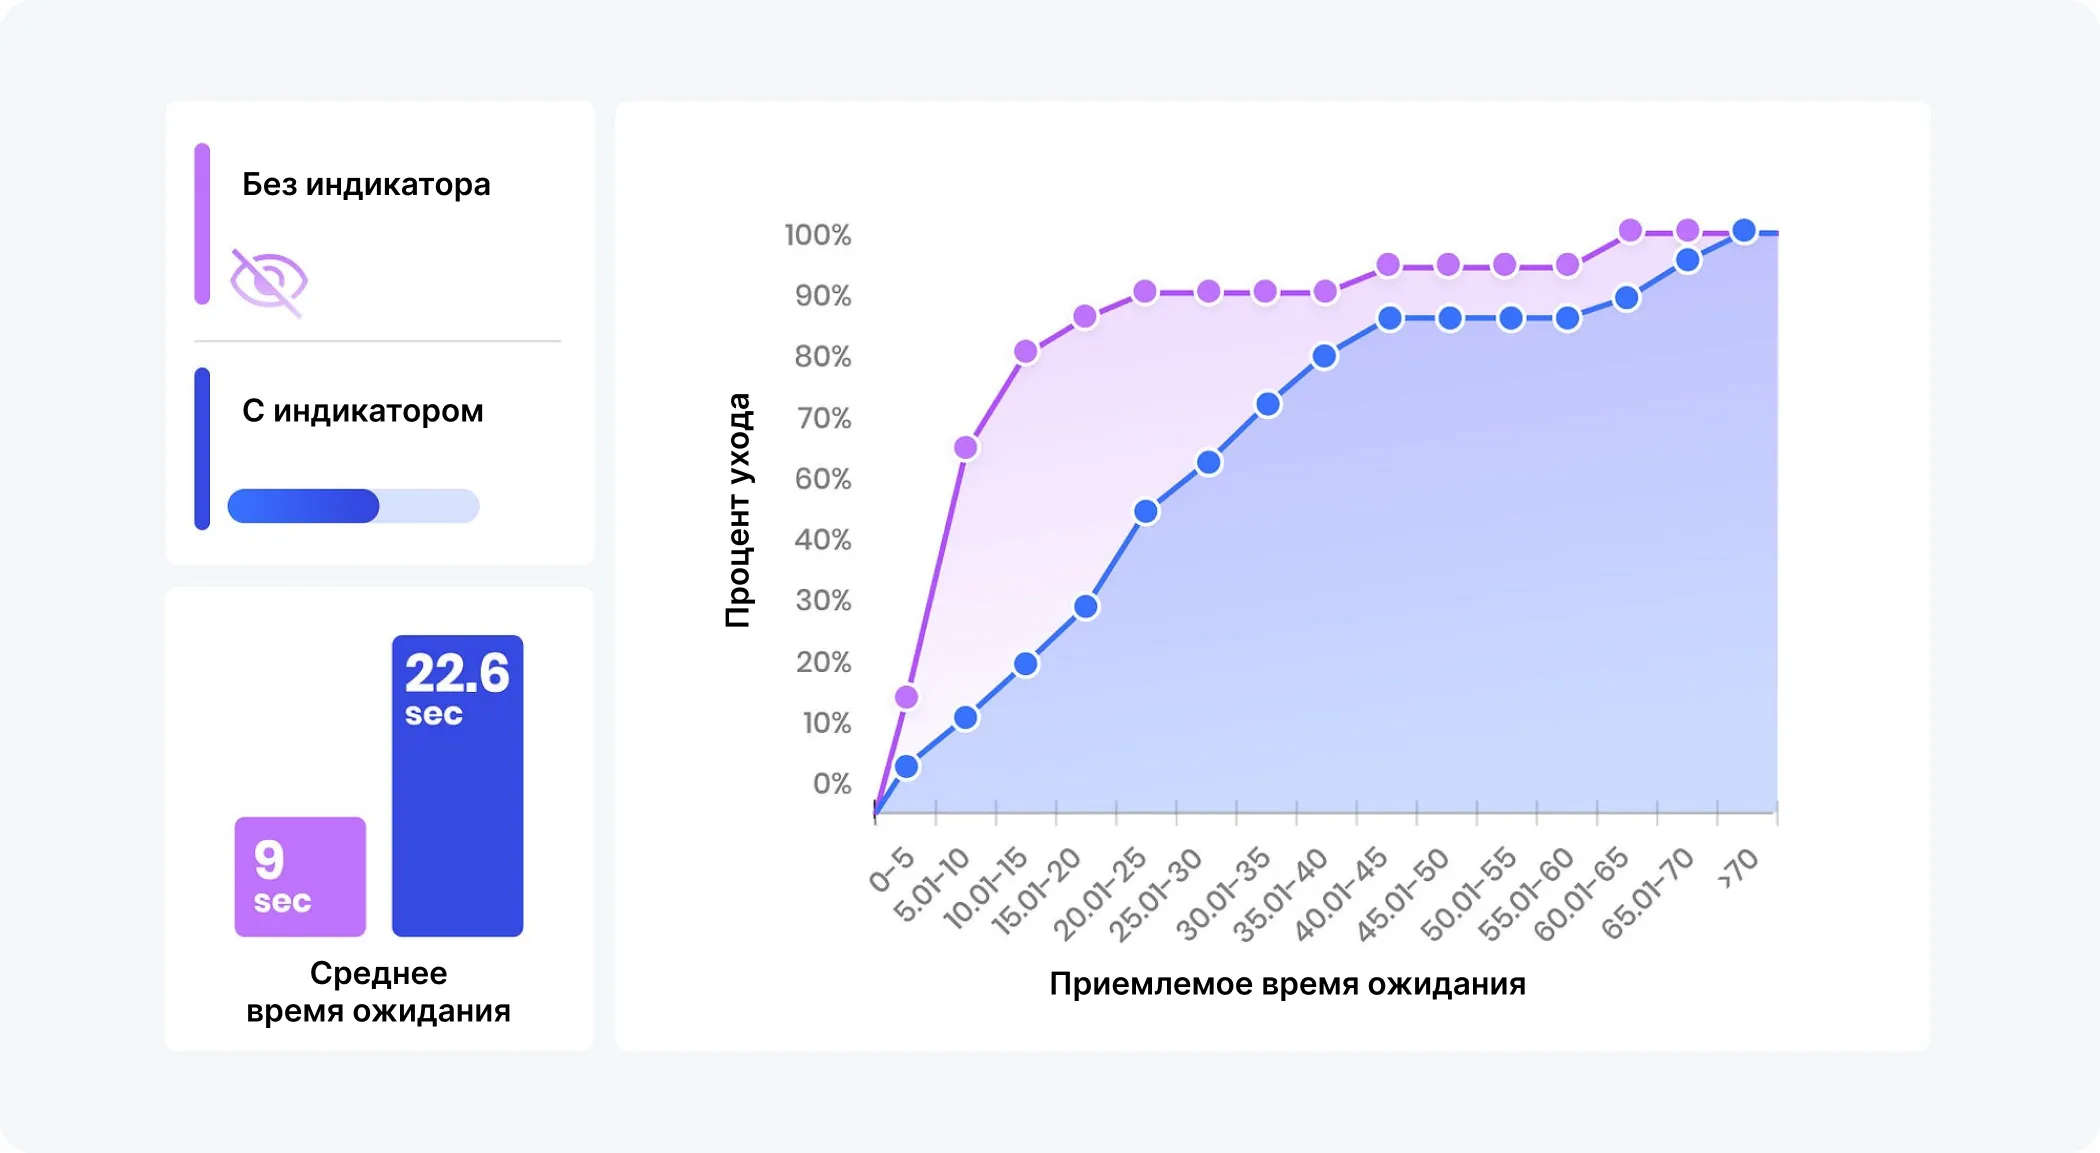
Task: Click the crossed-out eye icon
Action: (x=268, y=283)
